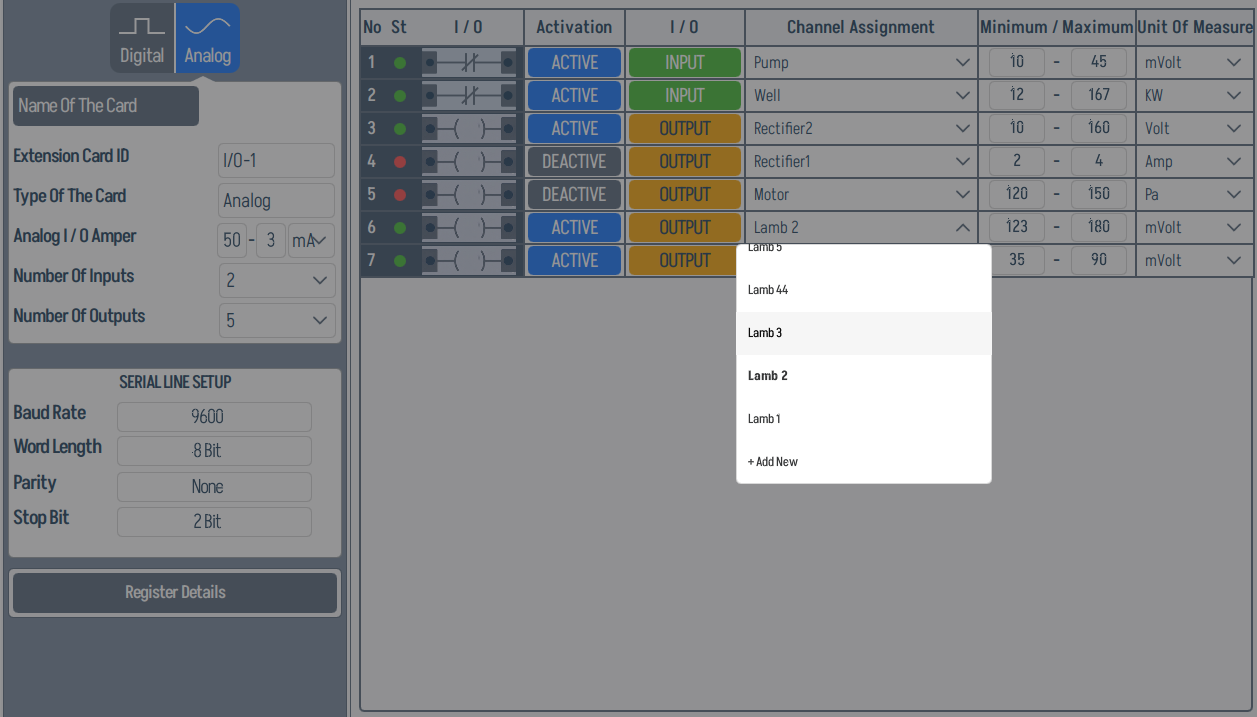Switch to the Digital card tab
Viewport: 1257px width, 717px height.
(x=142, y=38)
